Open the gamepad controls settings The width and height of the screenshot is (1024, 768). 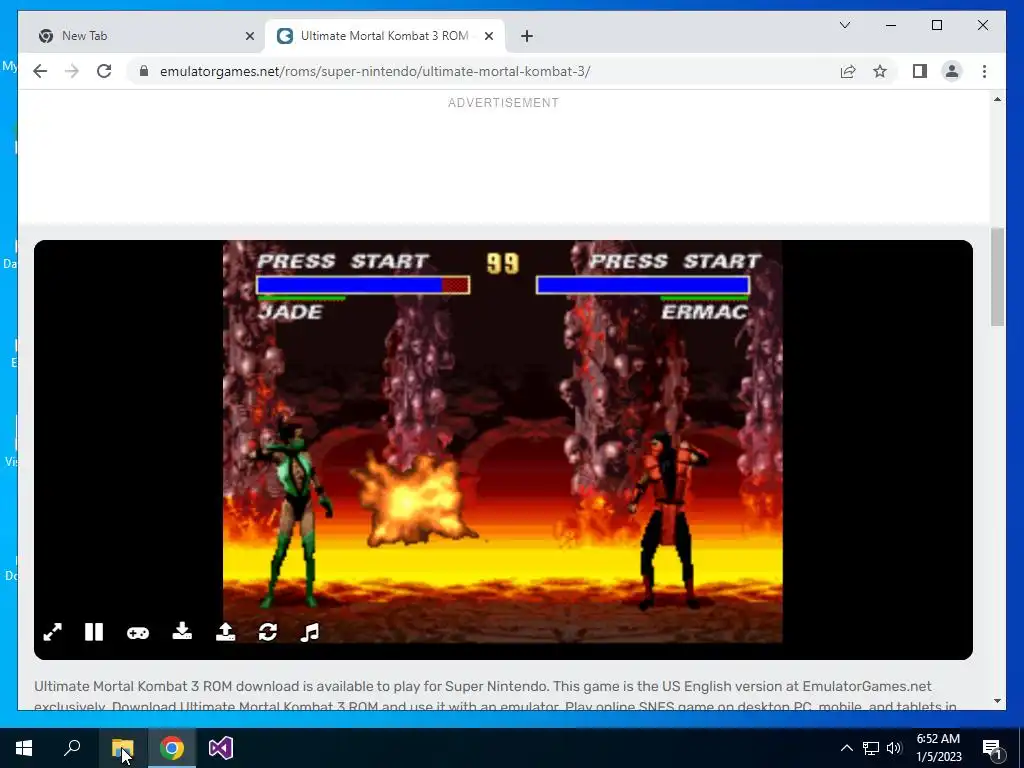coord(138,633)
